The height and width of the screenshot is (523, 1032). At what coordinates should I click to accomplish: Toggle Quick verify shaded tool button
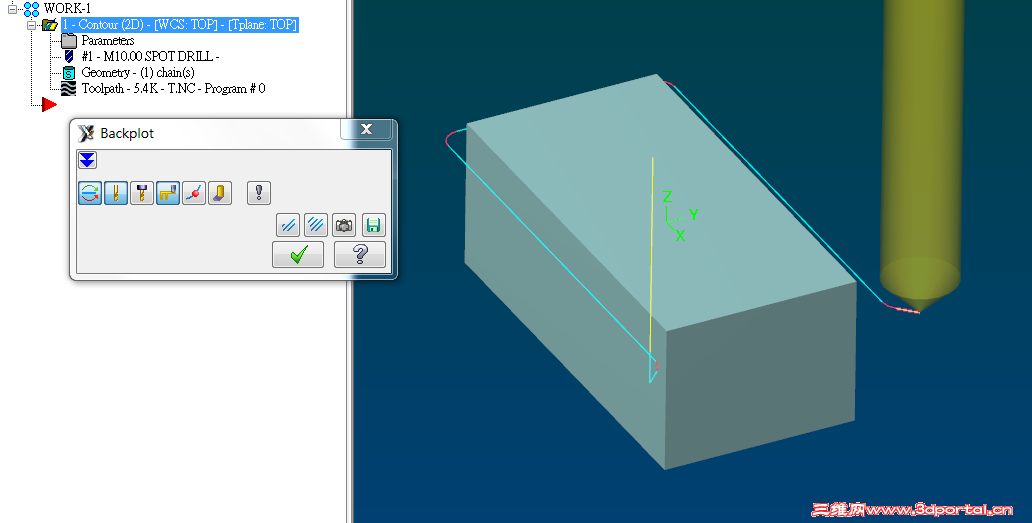coord(220,193)
